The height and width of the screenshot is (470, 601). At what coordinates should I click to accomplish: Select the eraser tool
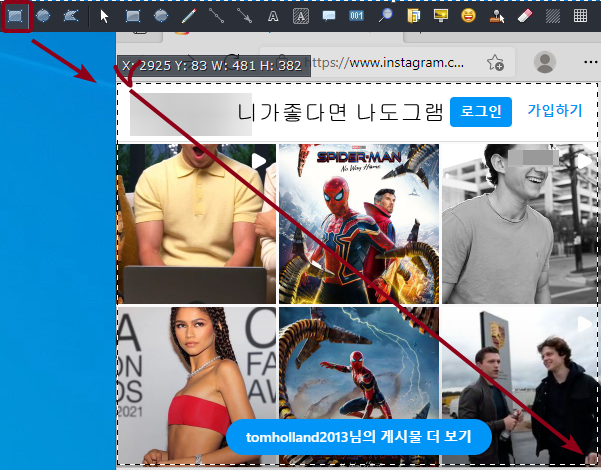tap(525, 16)
